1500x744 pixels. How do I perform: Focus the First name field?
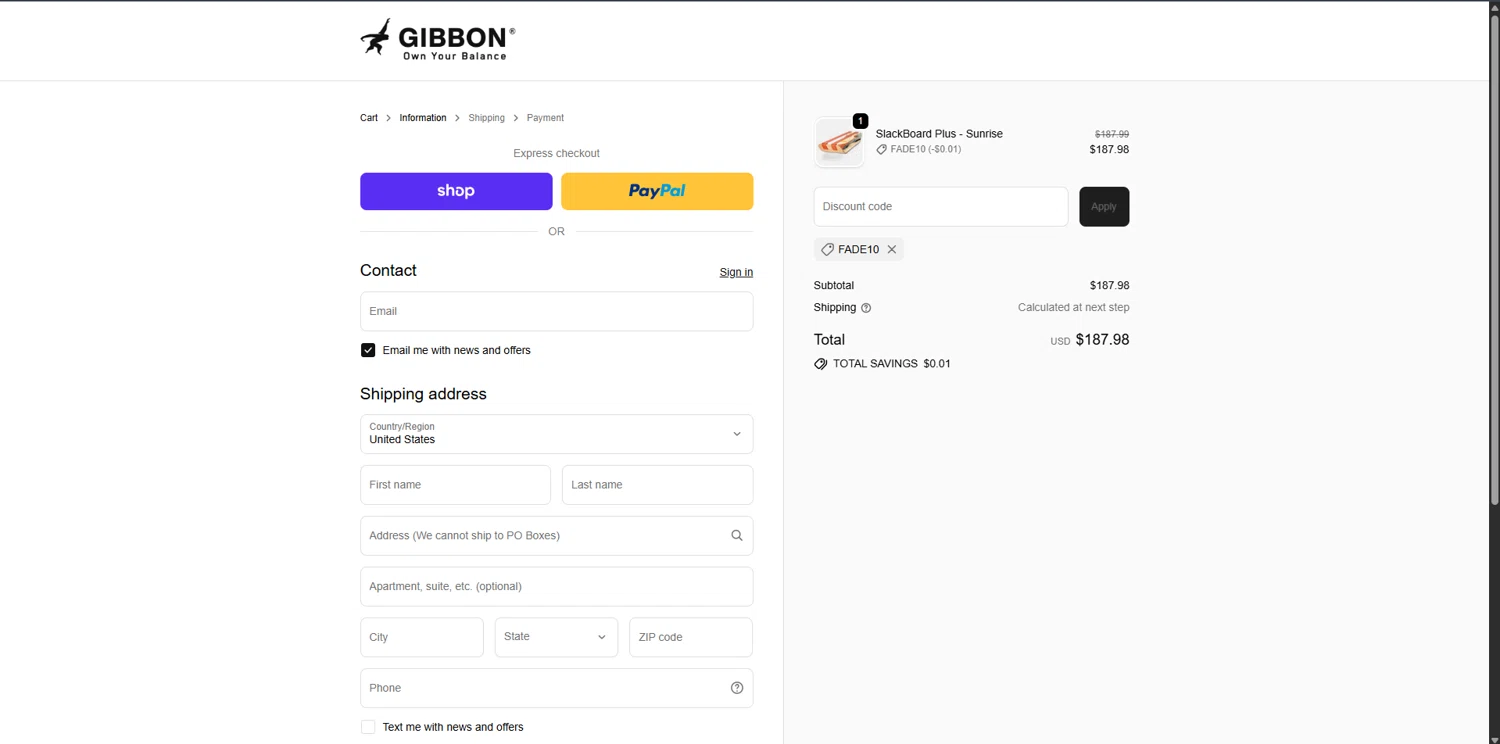(455, 485)
